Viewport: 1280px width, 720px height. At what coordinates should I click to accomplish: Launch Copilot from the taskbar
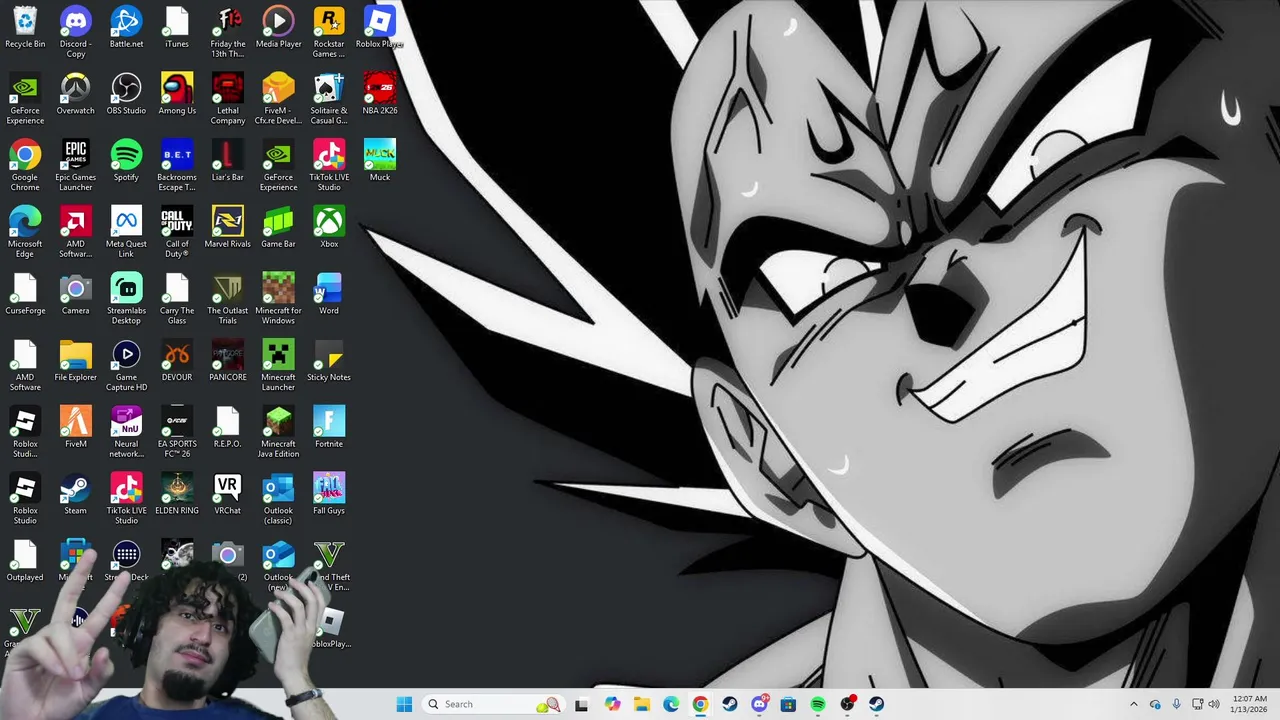point(612,704)
